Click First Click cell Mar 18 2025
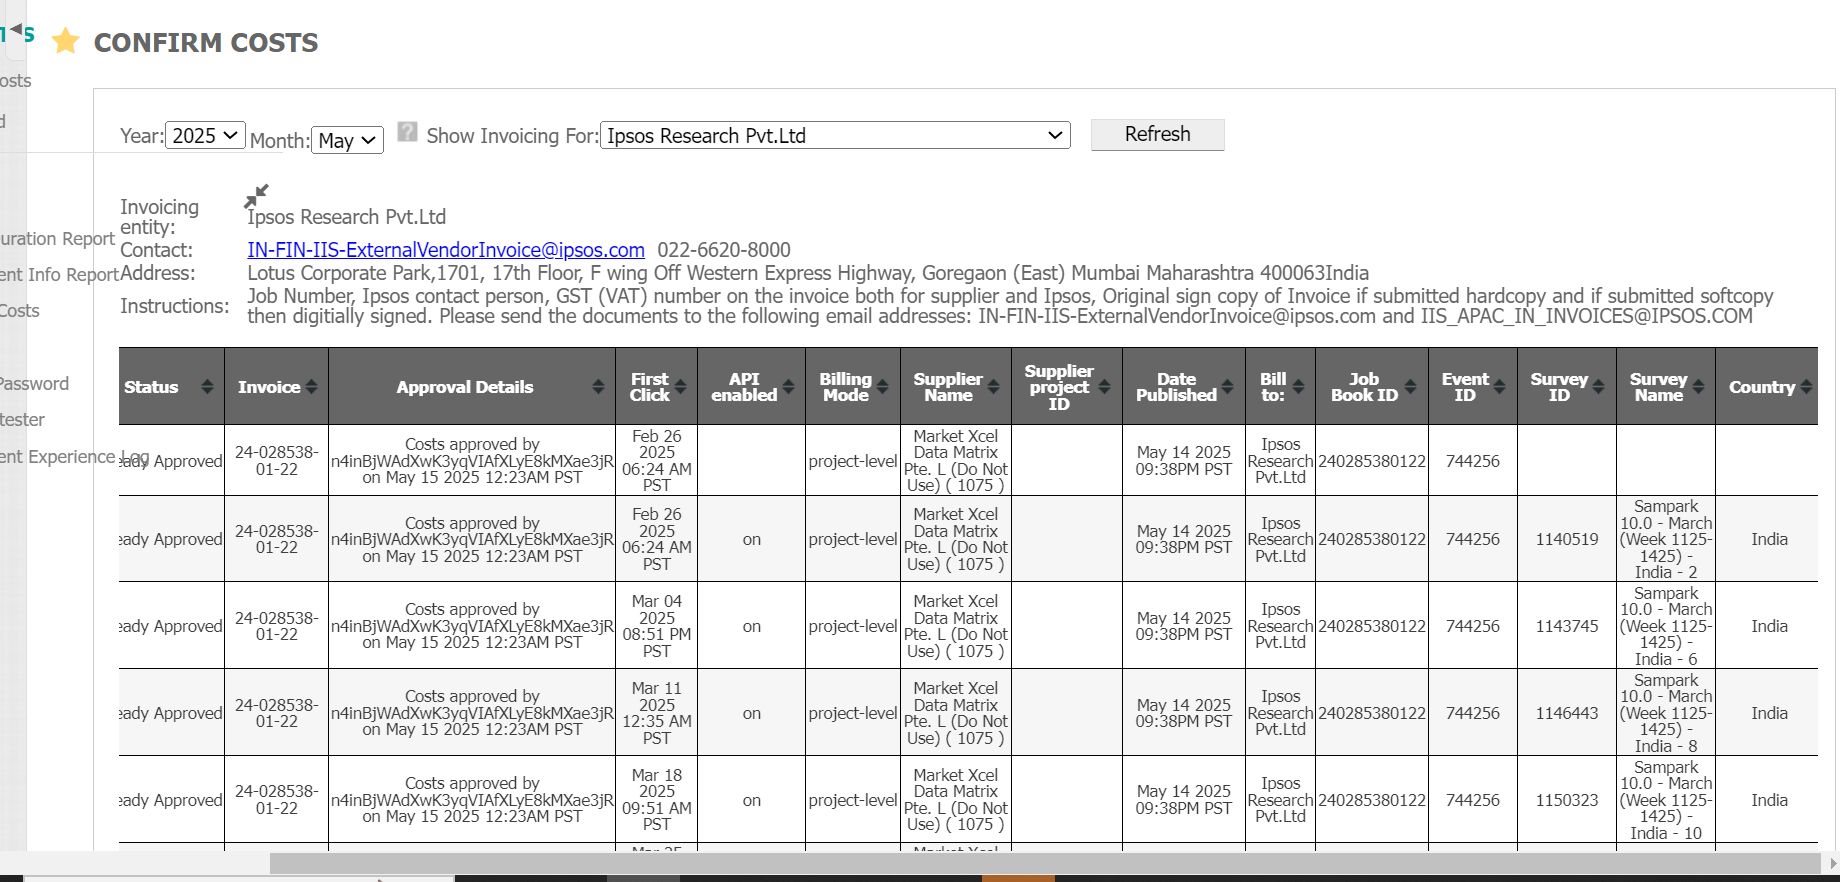Viewport: 1840px width, 882px height. click(657, 800)
